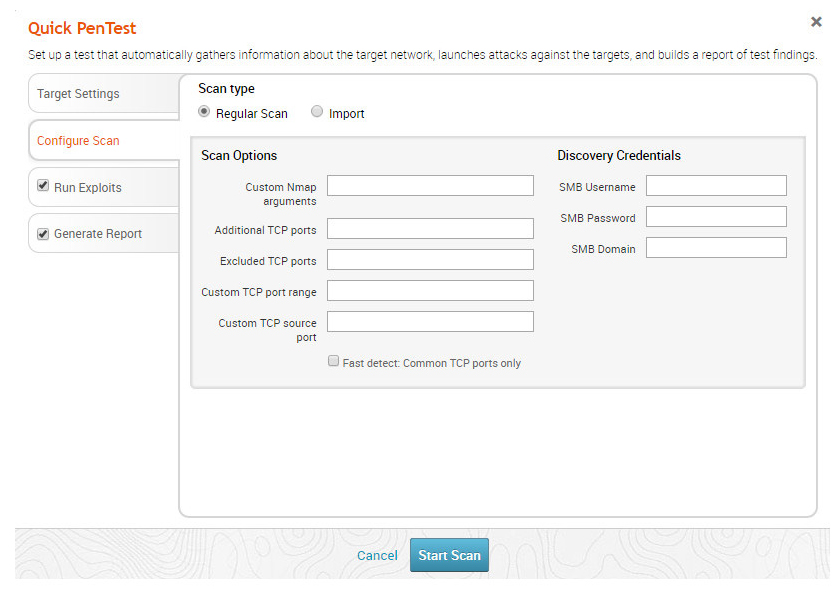Screen dimensions: 838x596
Task: Open the Target Settings tab
Action: point(78,94)
